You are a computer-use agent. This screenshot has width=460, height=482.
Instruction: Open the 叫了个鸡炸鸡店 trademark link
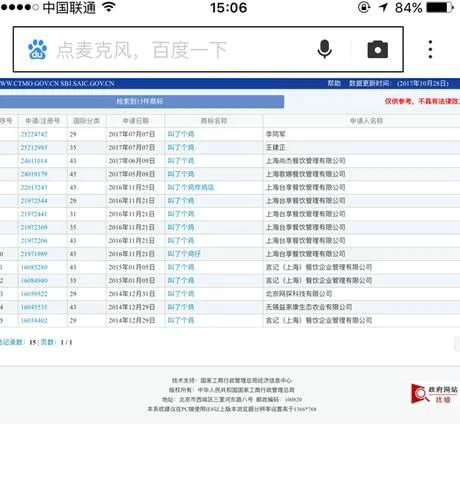pyautogui.click(x=191, y=187)
